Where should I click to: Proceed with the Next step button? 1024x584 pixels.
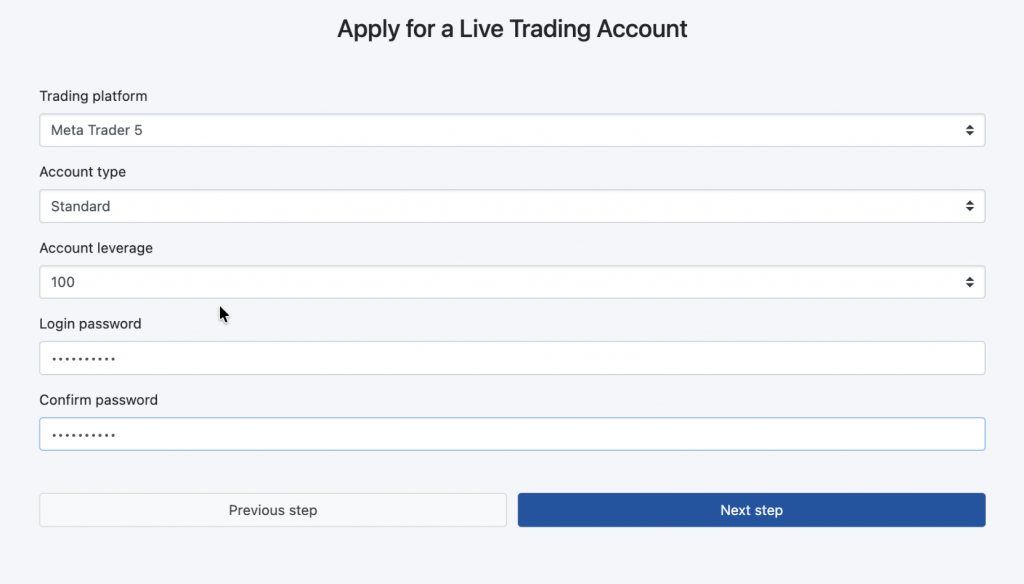pos(751,510)
